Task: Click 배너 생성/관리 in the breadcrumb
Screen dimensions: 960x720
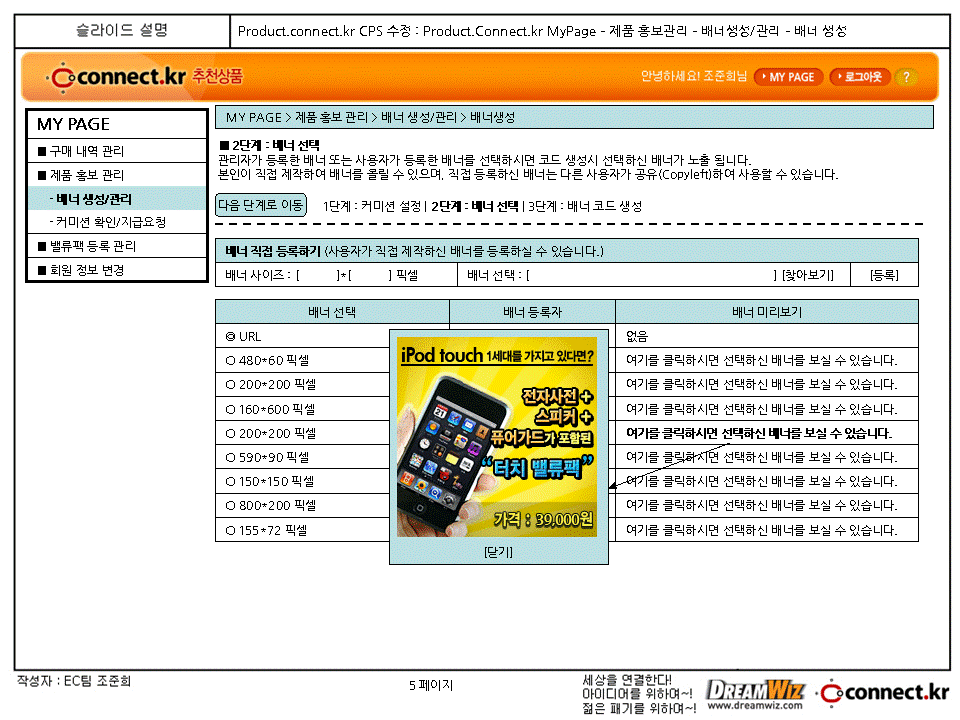Action: 419,118
